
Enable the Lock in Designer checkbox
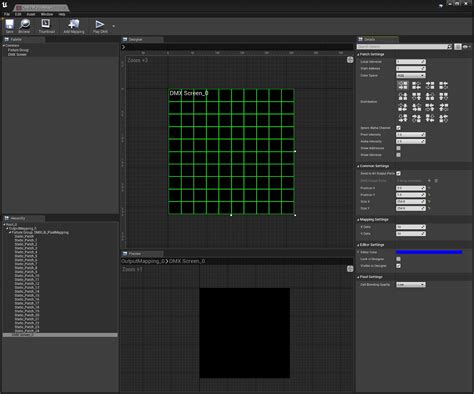click(398, 259)
